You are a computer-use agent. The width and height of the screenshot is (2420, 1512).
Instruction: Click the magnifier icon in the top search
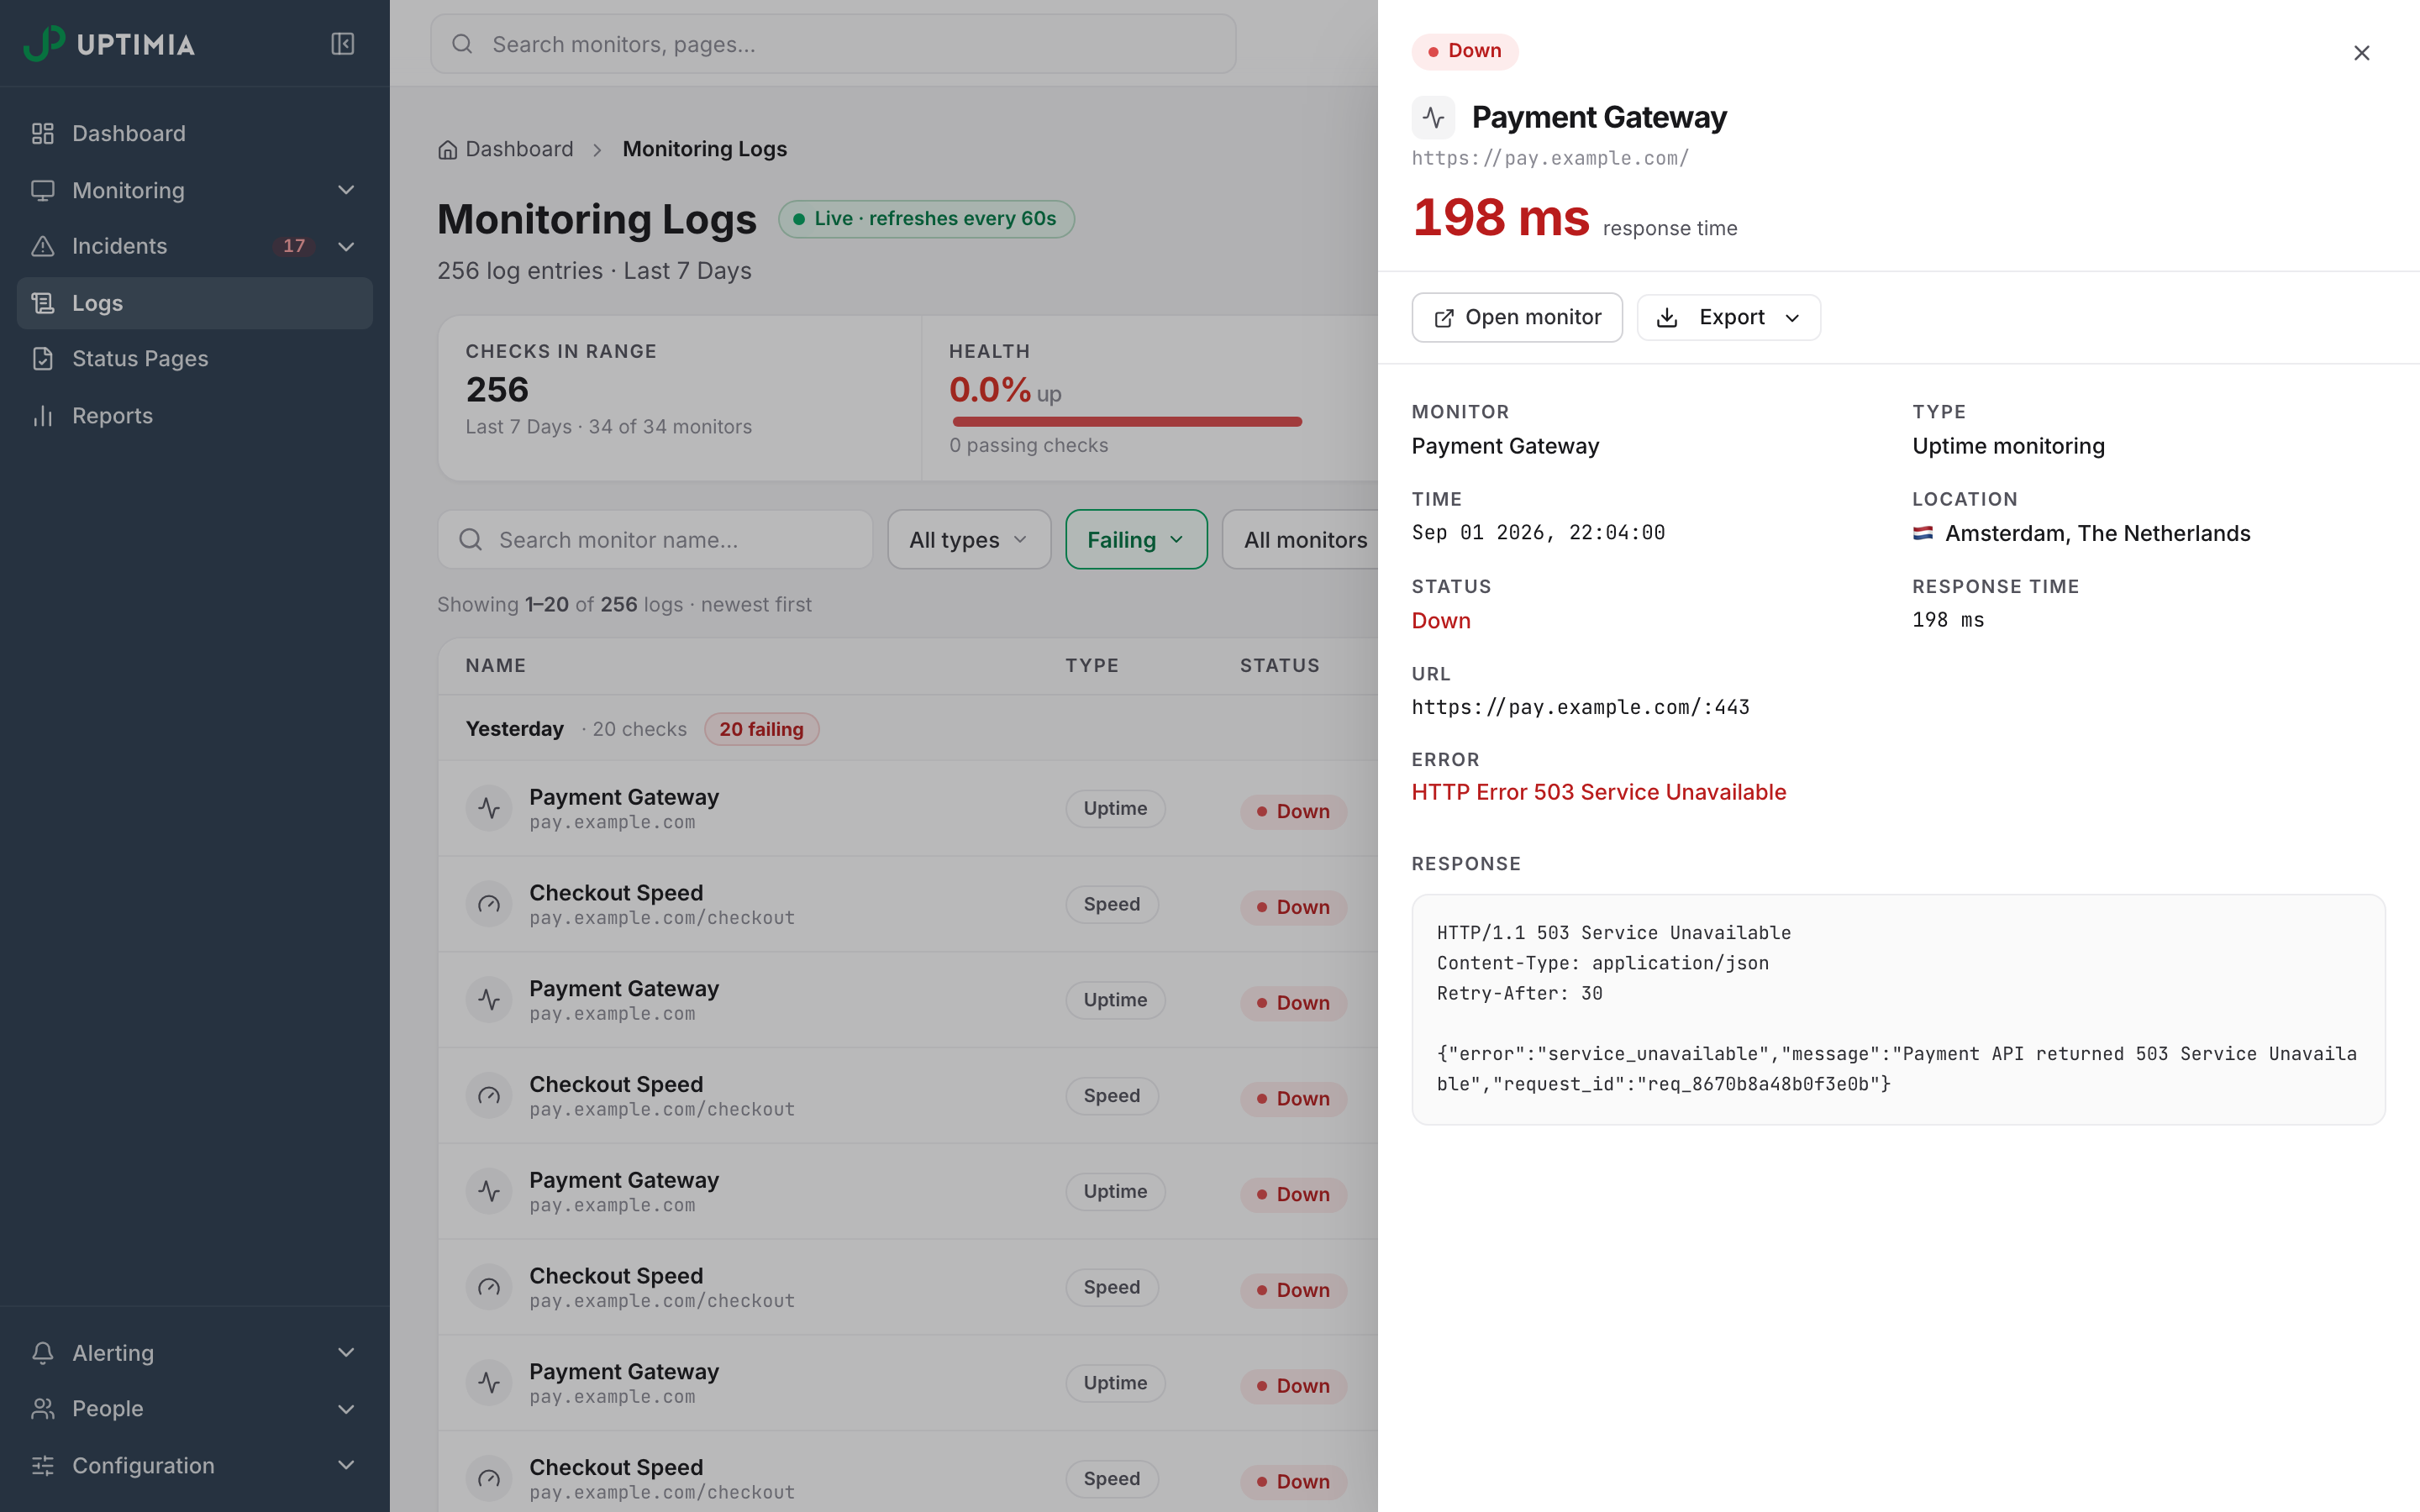click(462, 44)
